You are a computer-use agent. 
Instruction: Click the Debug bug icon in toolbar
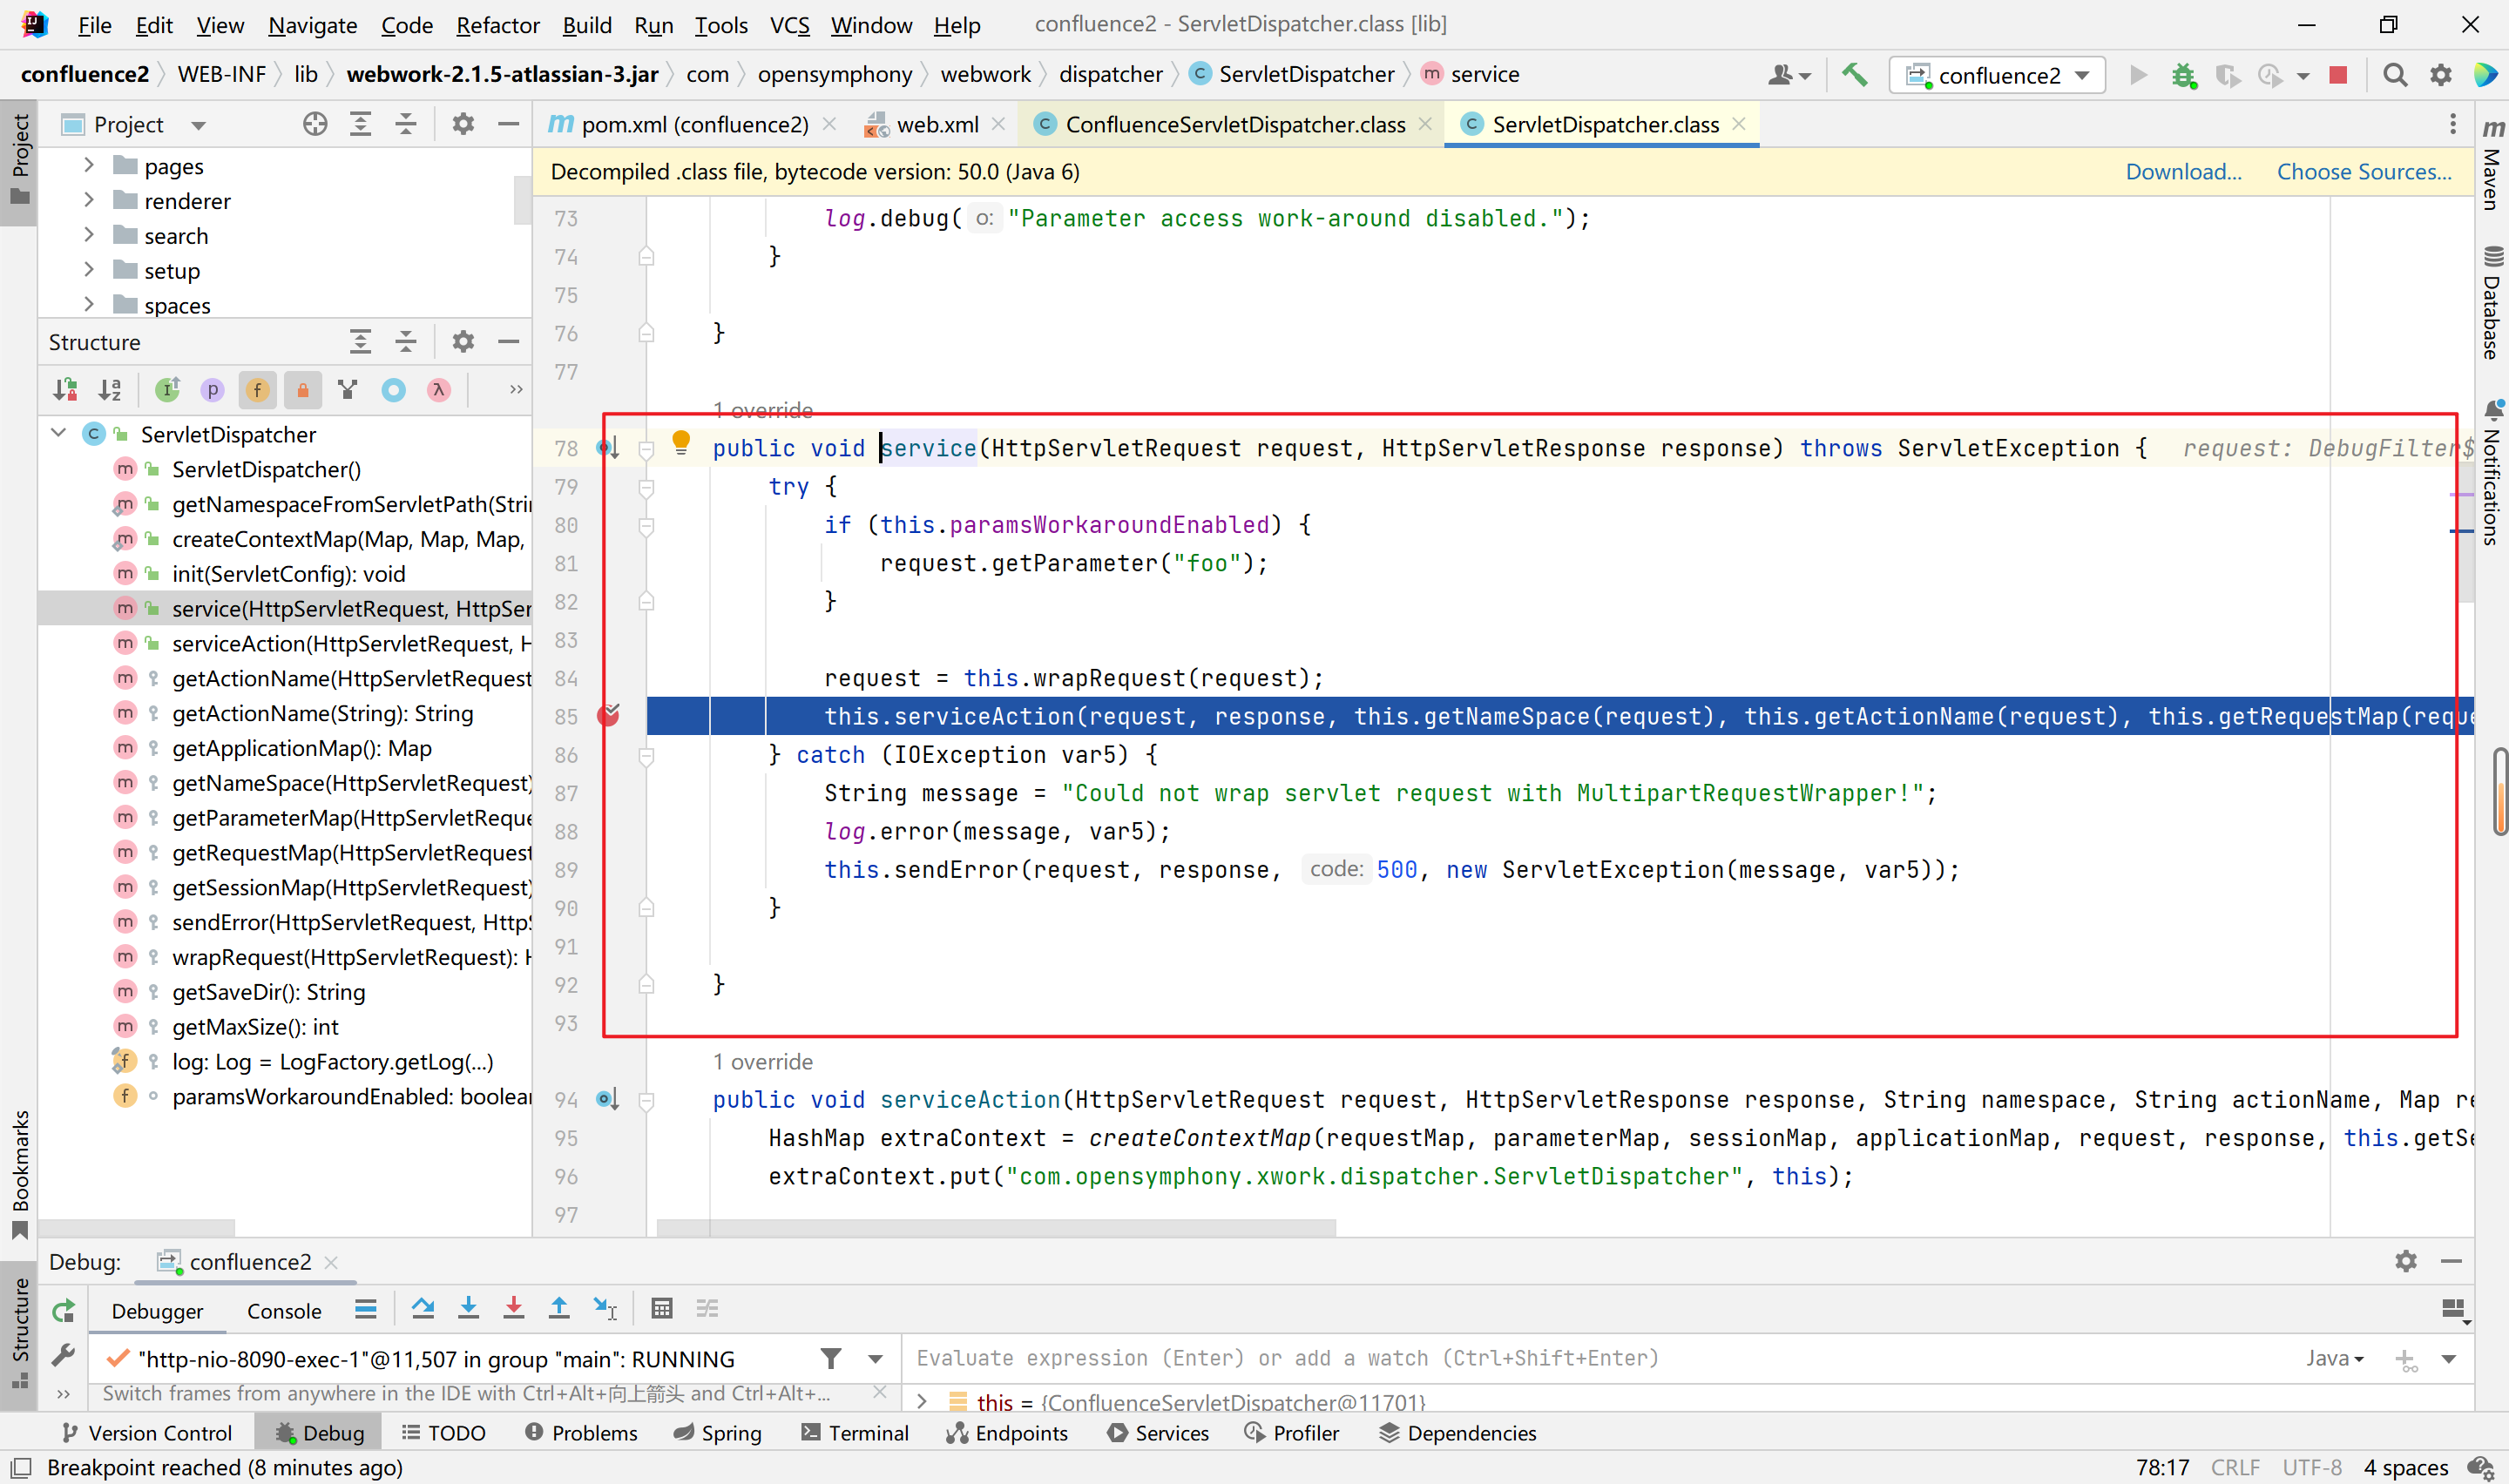coord(2183,75)
